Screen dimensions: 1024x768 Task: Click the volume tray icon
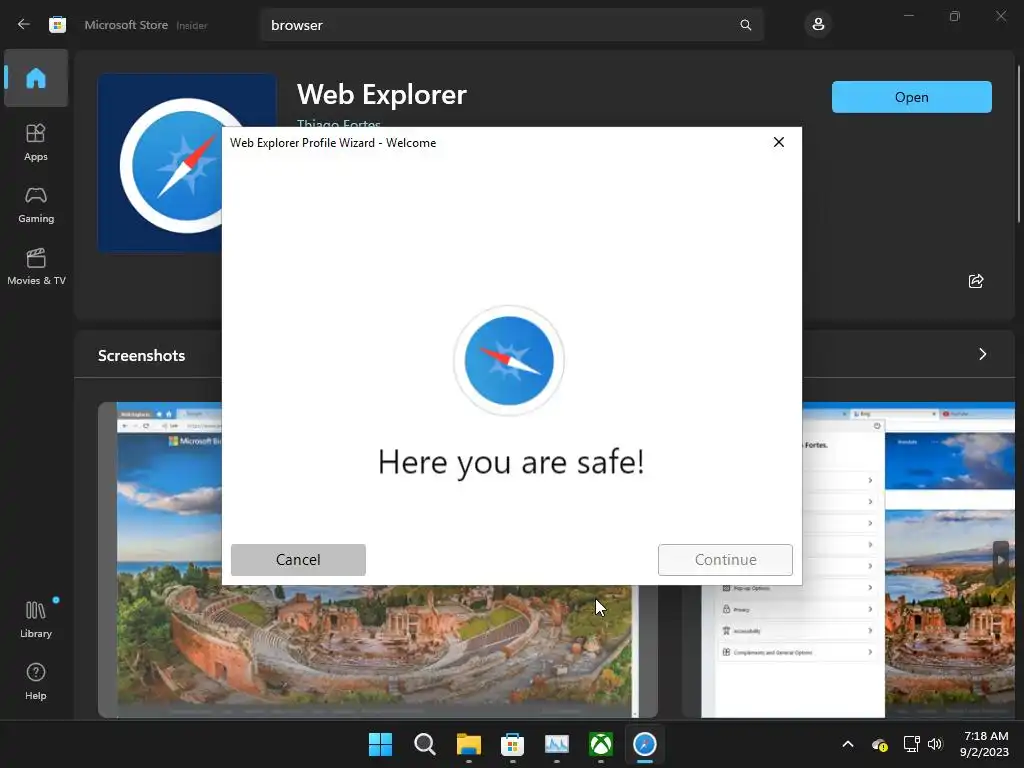pyautogui.click(x=935, y=744)
